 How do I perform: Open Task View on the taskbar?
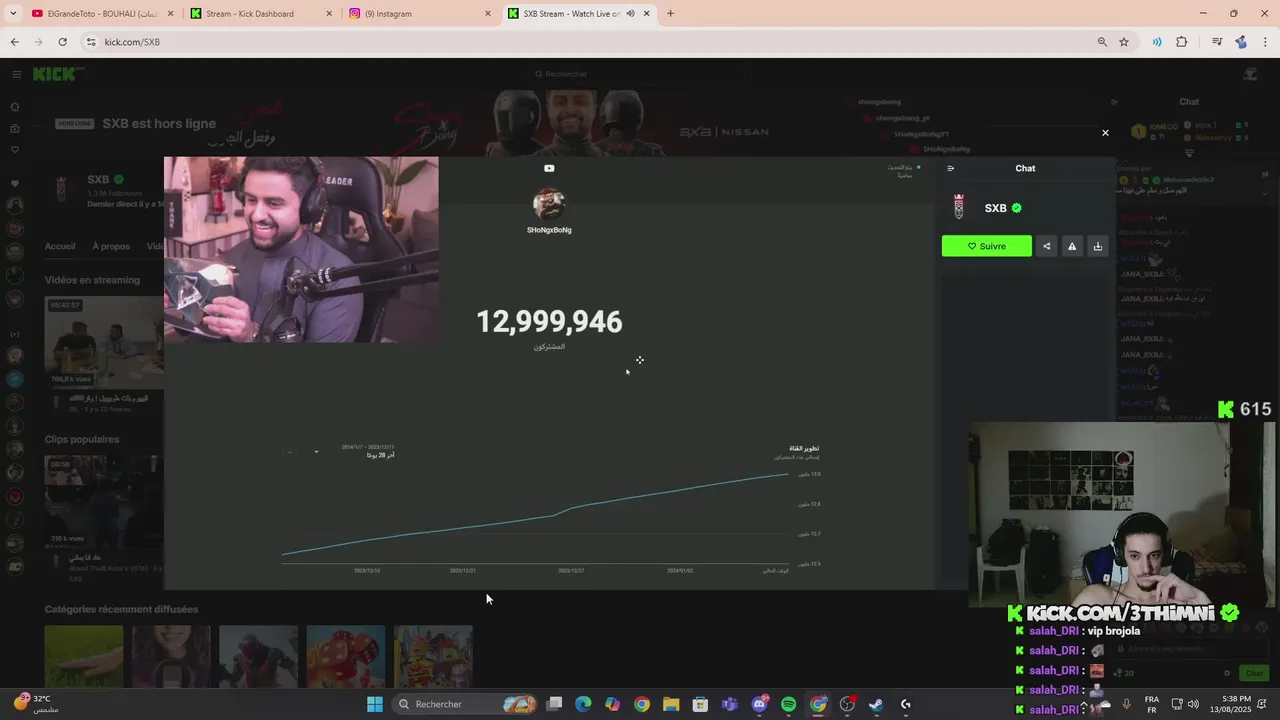[554, 704]
